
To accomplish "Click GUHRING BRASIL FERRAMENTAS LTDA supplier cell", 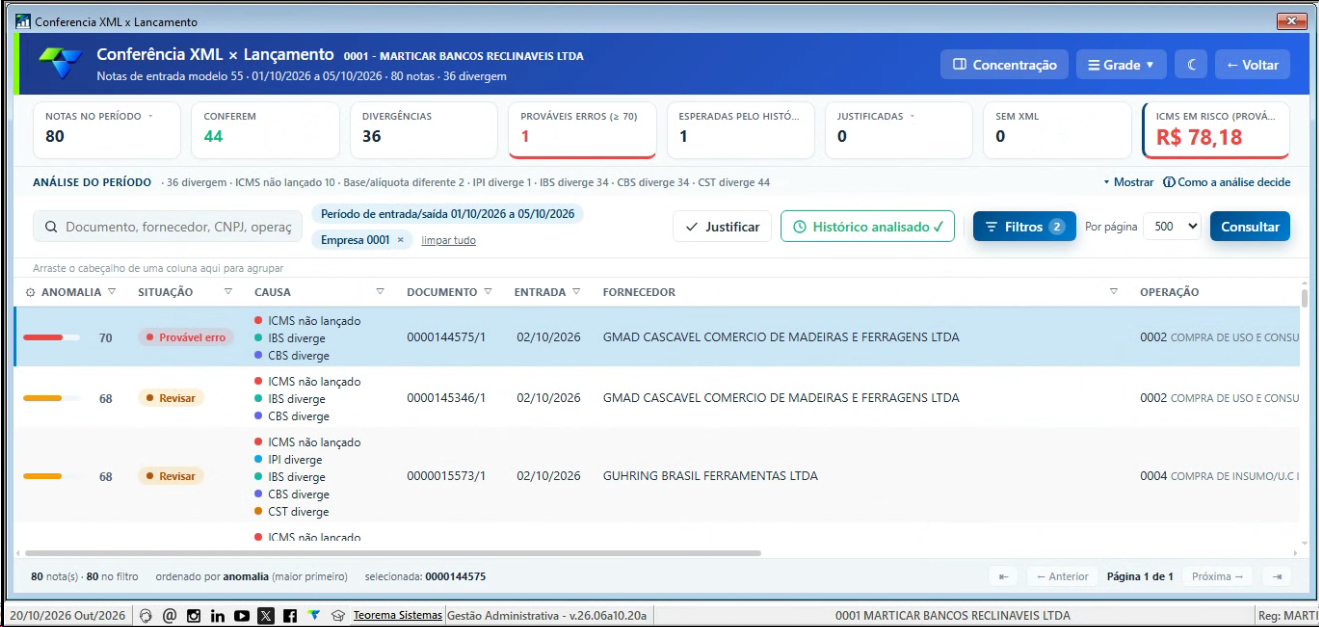I will [710, 476].
